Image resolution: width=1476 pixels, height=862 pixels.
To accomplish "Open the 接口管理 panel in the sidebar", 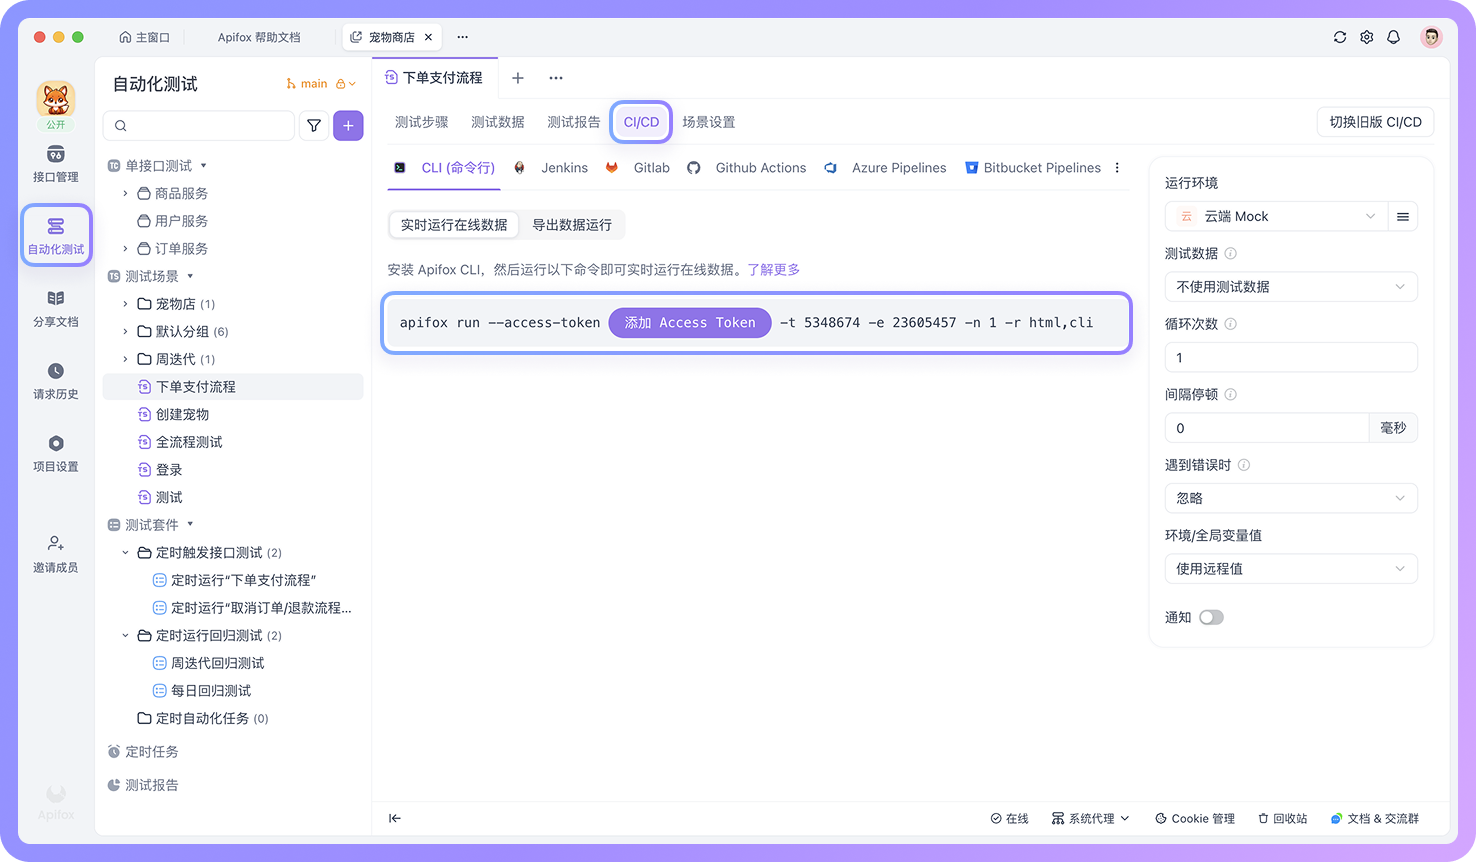I will pyautogui.click(x=56, y=163).
